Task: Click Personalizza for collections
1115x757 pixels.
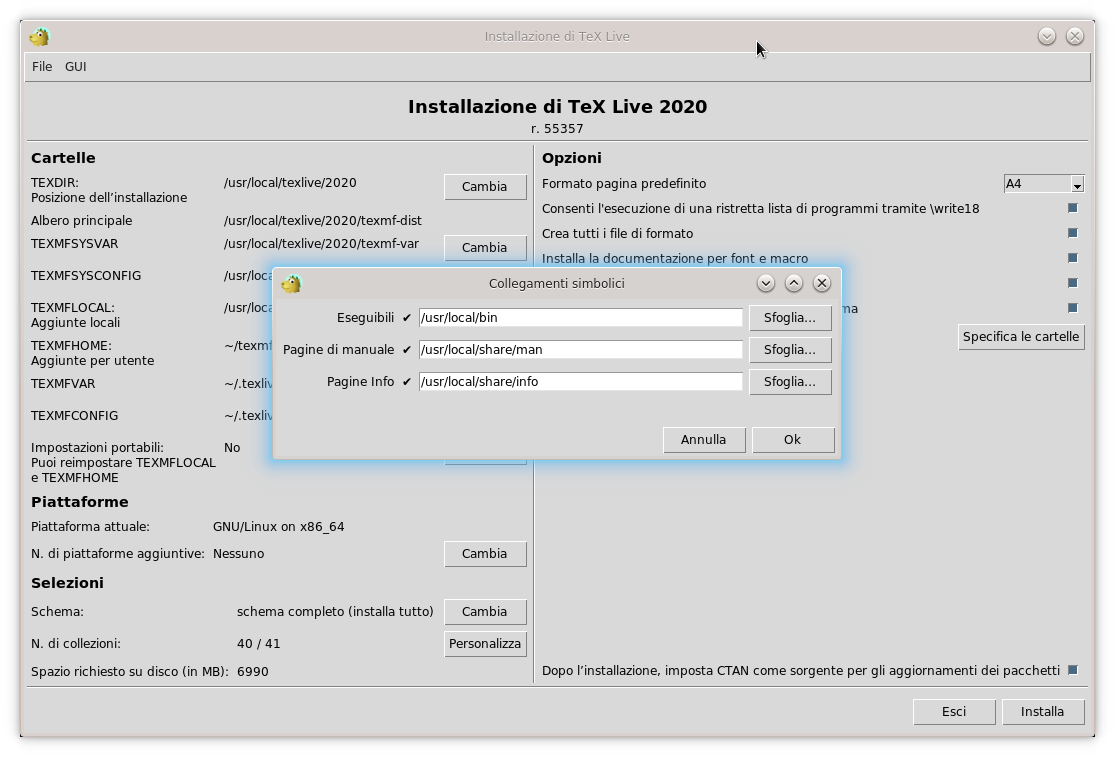Action: click(x=485, y=644)
